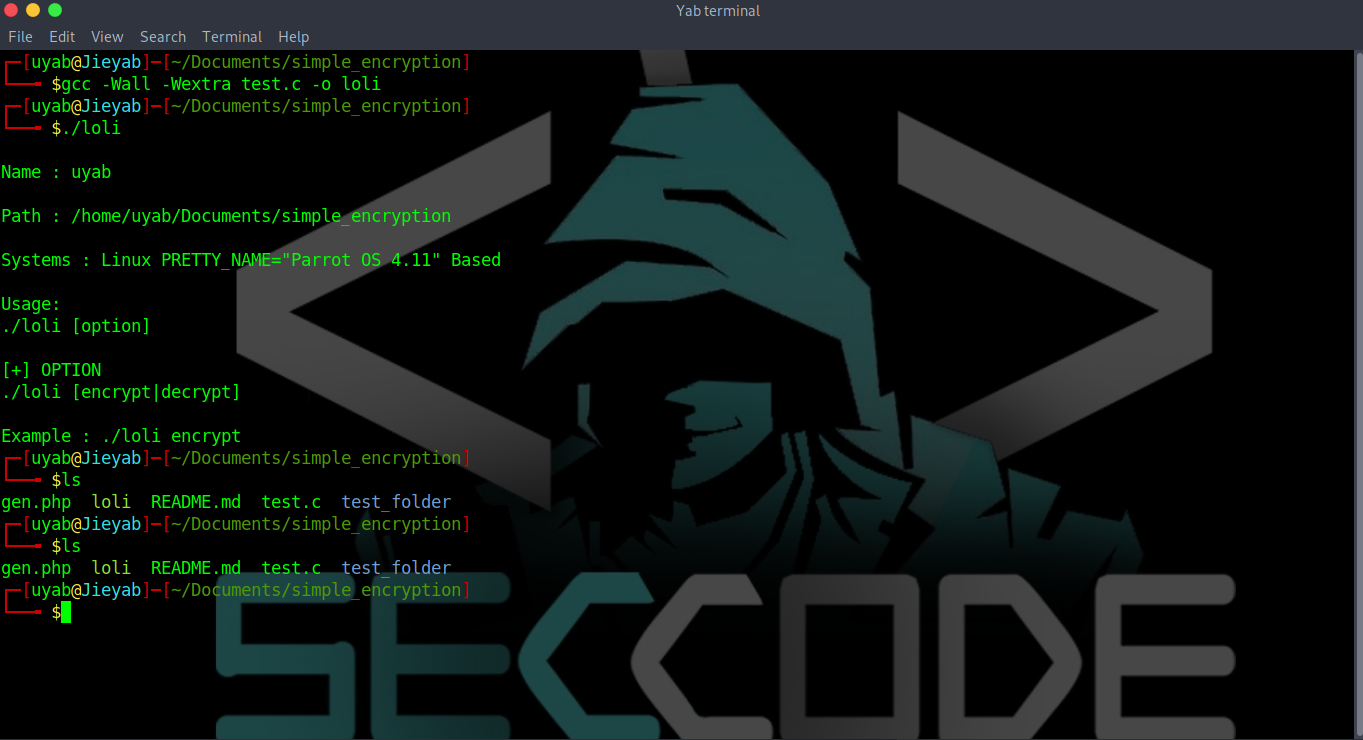Viewport: 1363px width, 740px height.
Task: Click 'Parrot OS 4.11' in the Systems line
Action: pyautogui.click(x=361, y=260)
